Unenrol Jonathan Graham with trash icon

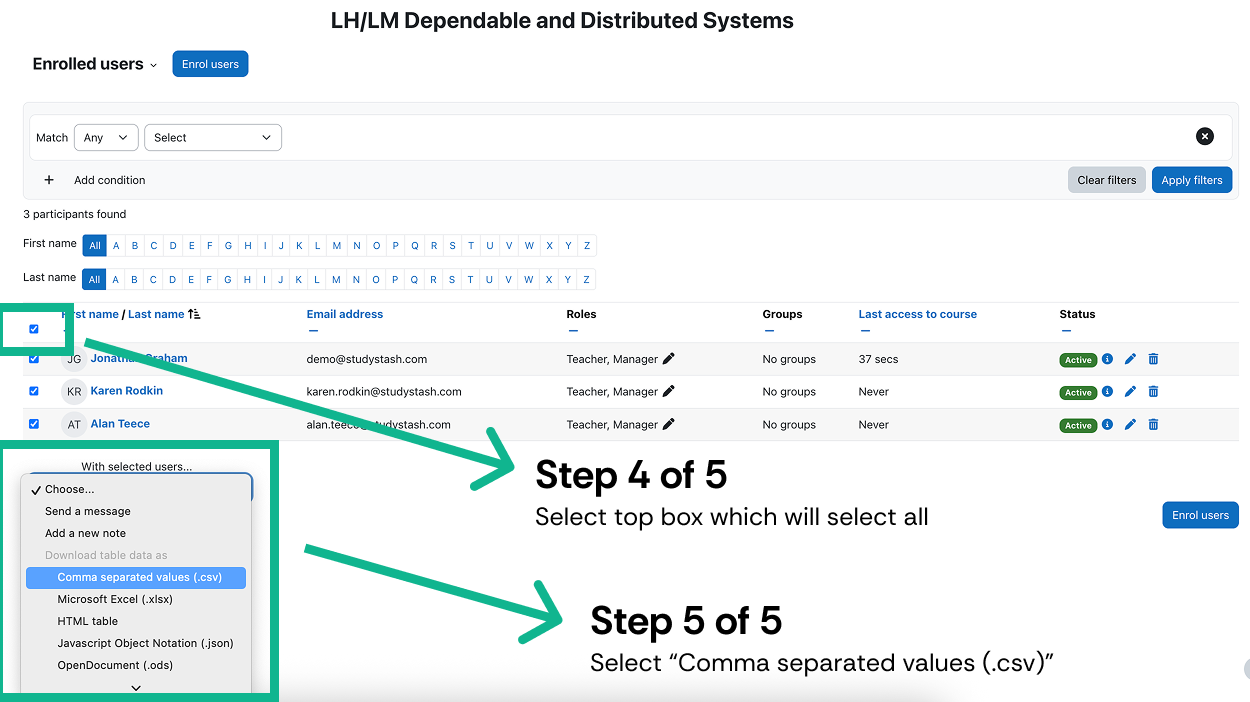click(1153, 359)
